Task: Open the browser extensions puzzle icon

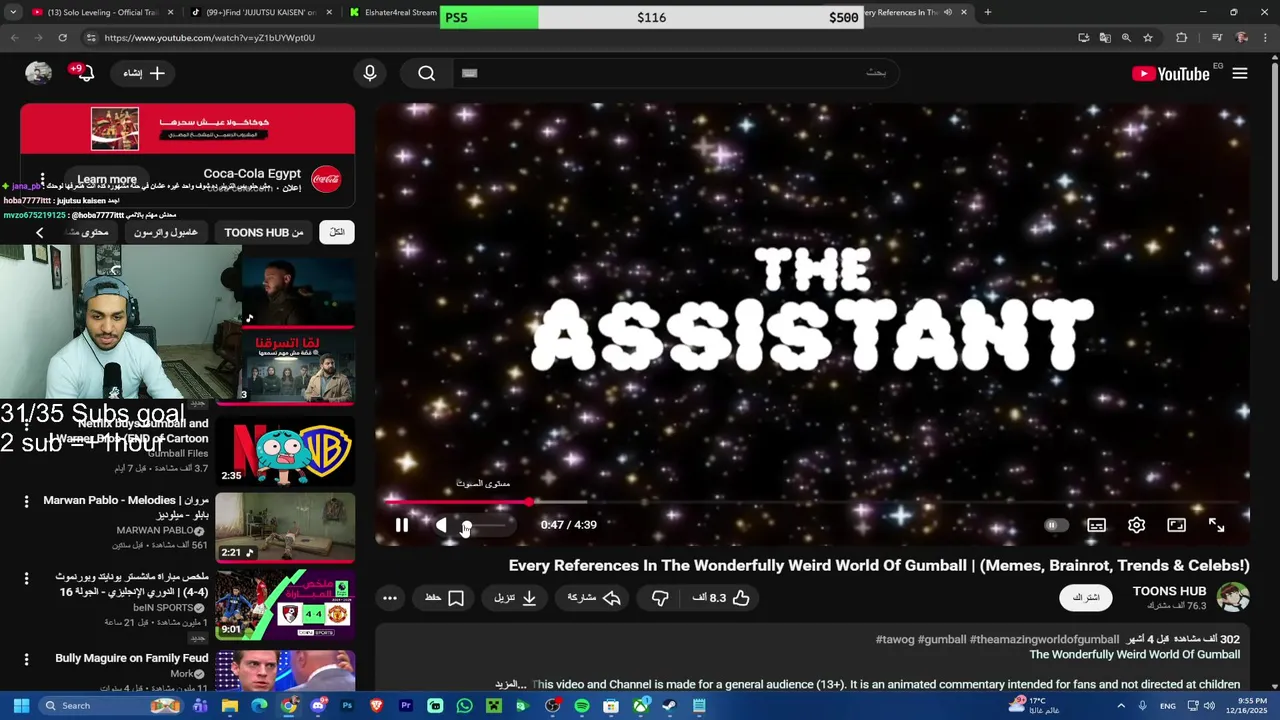Action: tap(1182, 38)
